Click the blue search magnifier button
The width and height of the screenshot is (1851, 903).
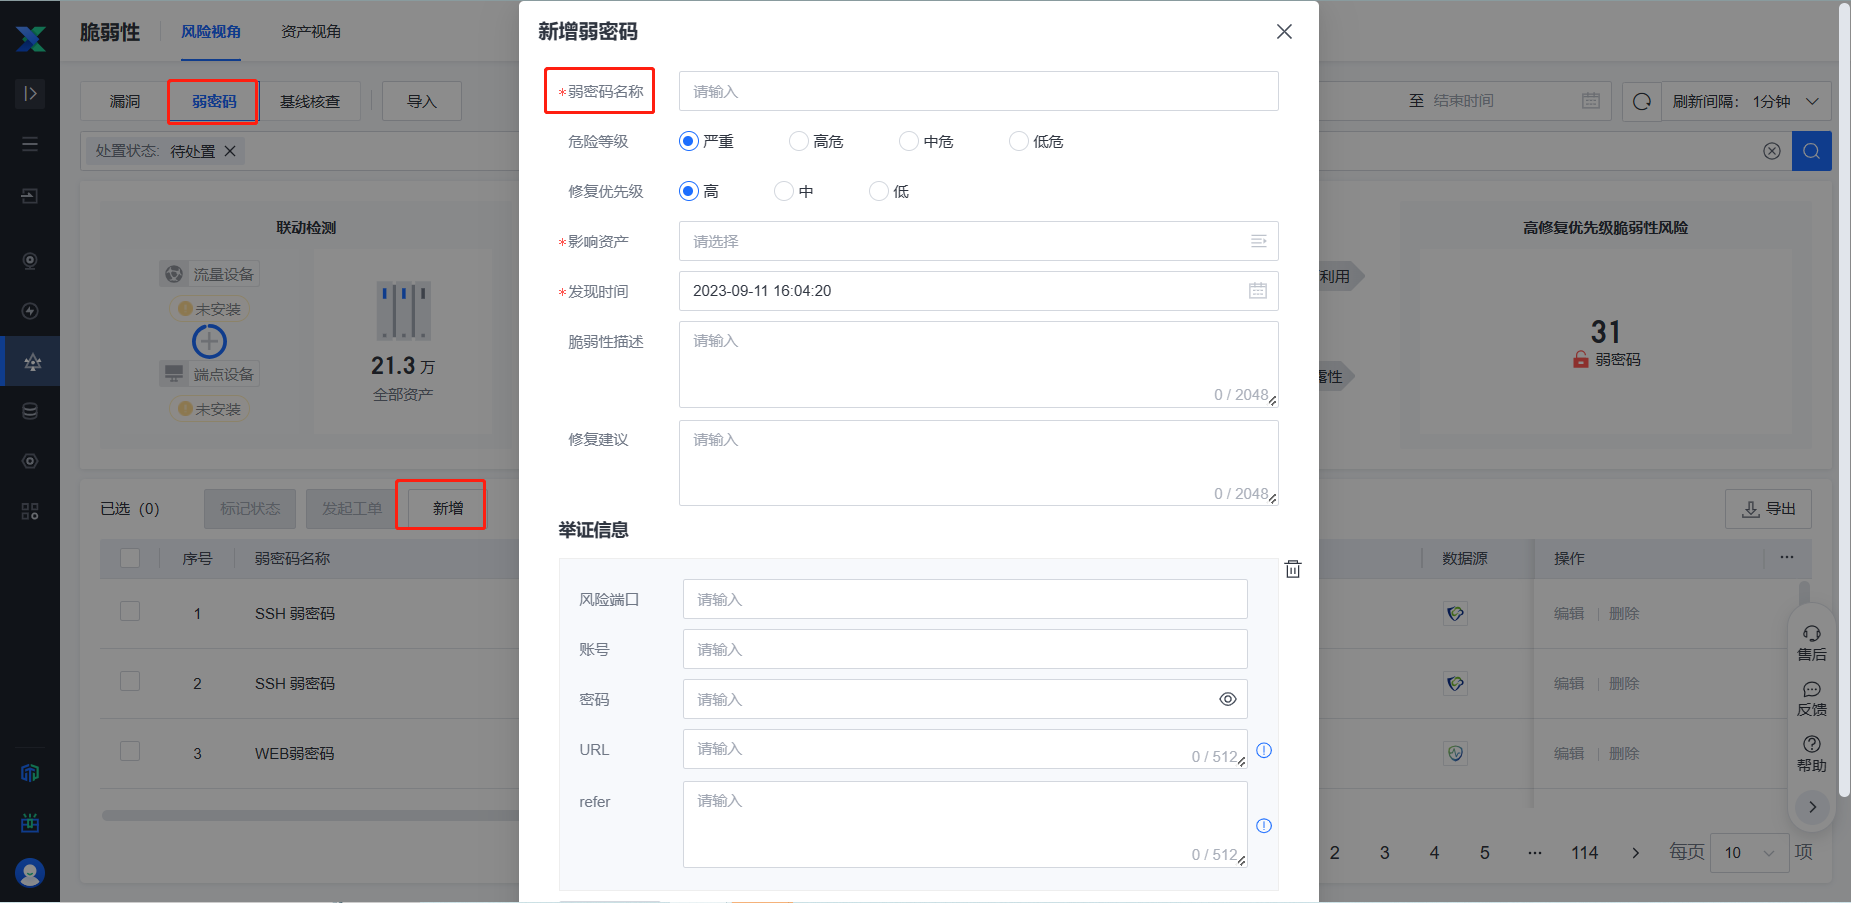coord(1811,151)
